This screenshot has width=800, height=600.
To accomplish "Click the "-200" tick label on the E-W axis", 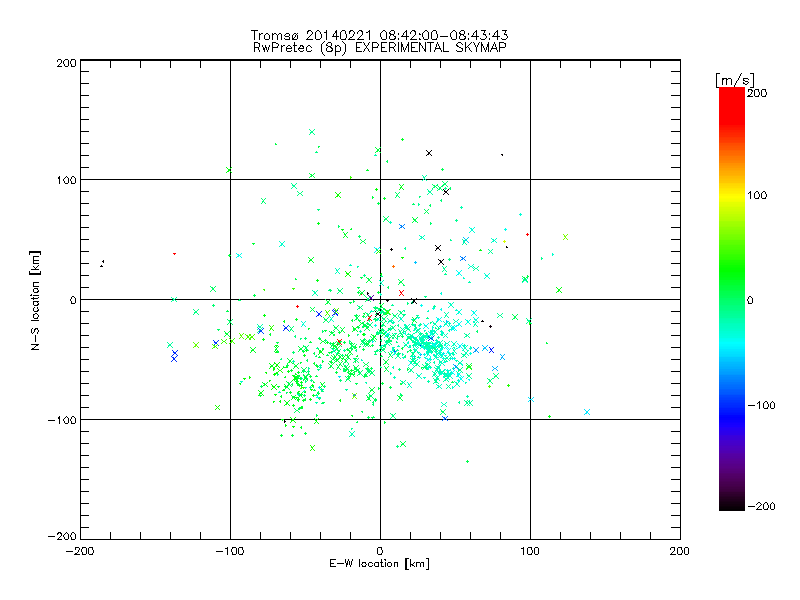I will click(x=80, y=551).
